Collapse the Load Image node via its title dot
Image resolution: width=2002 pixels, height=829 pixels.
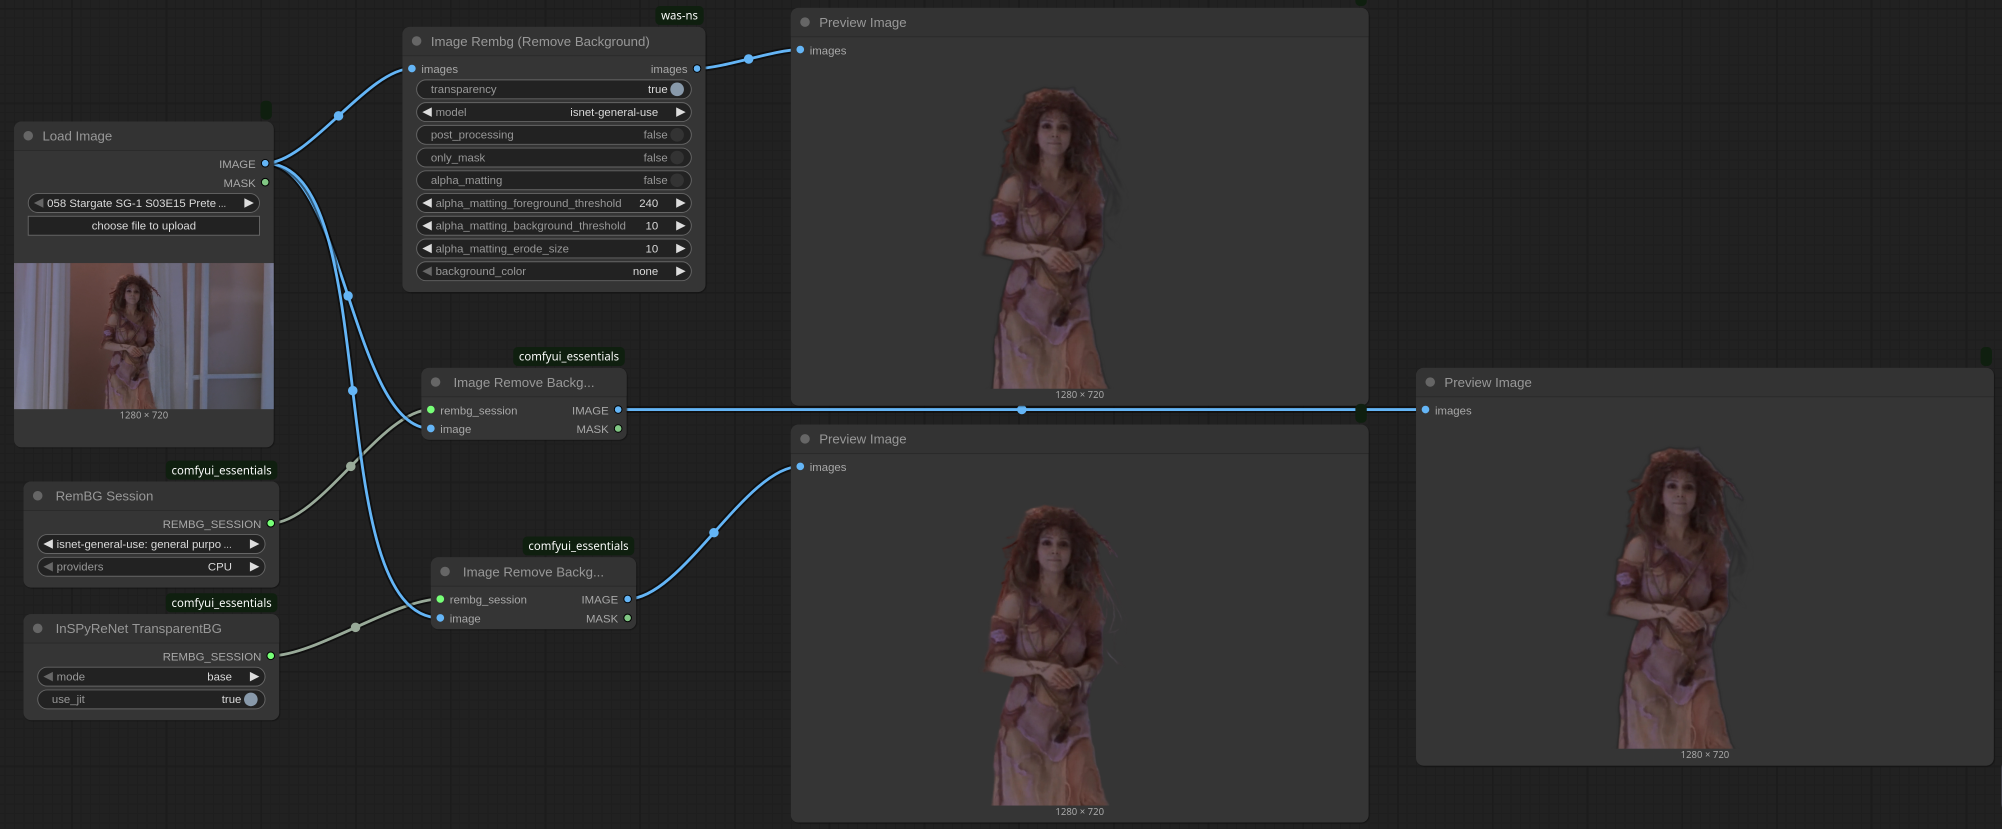click(x=29, y=136)
